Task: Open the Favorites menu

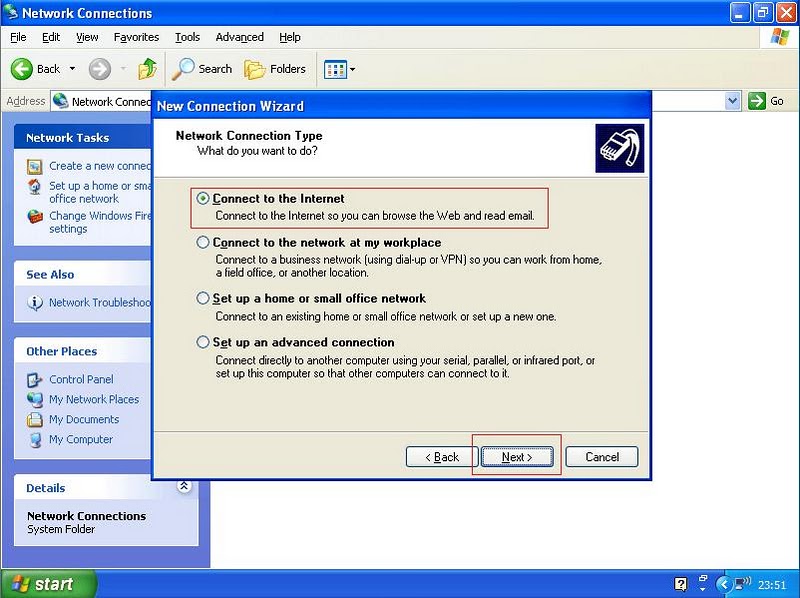Action: (136, 37)
